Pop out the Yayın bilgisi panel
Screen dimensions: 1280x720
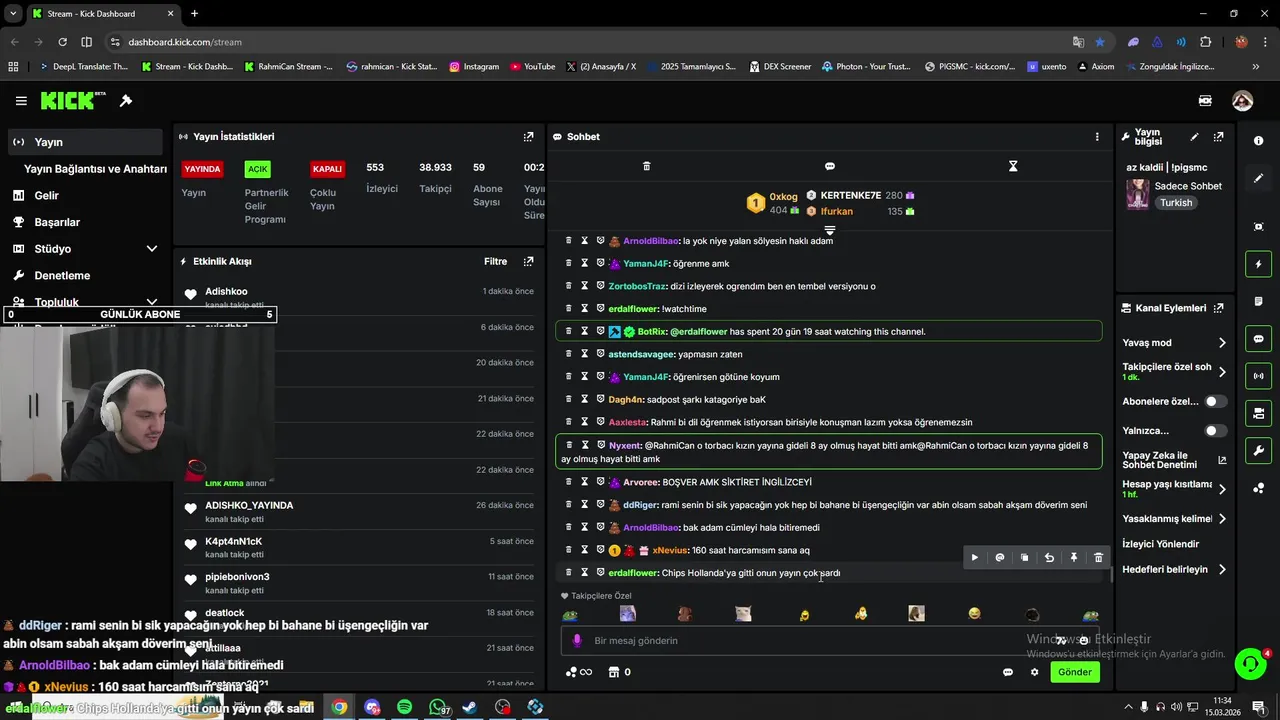(x=1218, y=137)
